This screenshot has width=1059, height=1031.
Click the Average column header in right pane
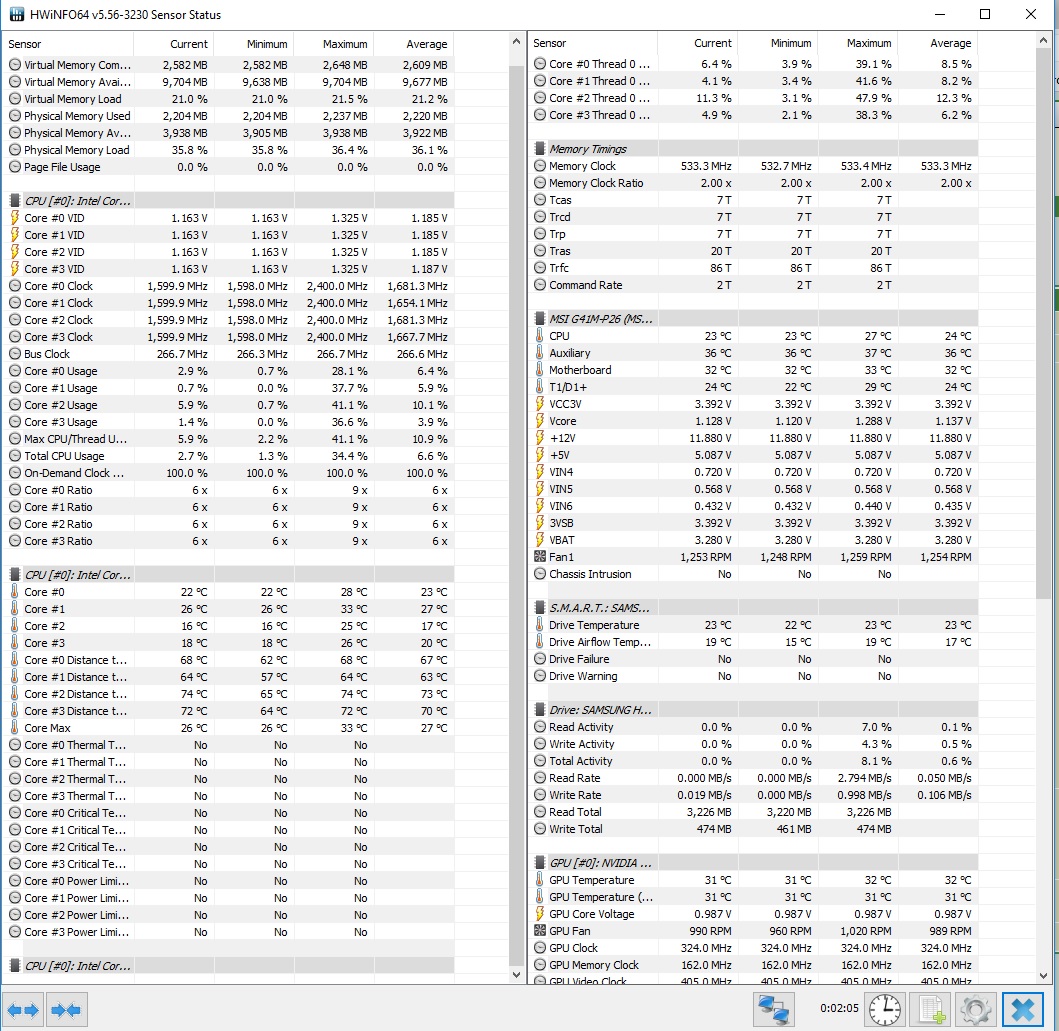(x=950, y=43)
